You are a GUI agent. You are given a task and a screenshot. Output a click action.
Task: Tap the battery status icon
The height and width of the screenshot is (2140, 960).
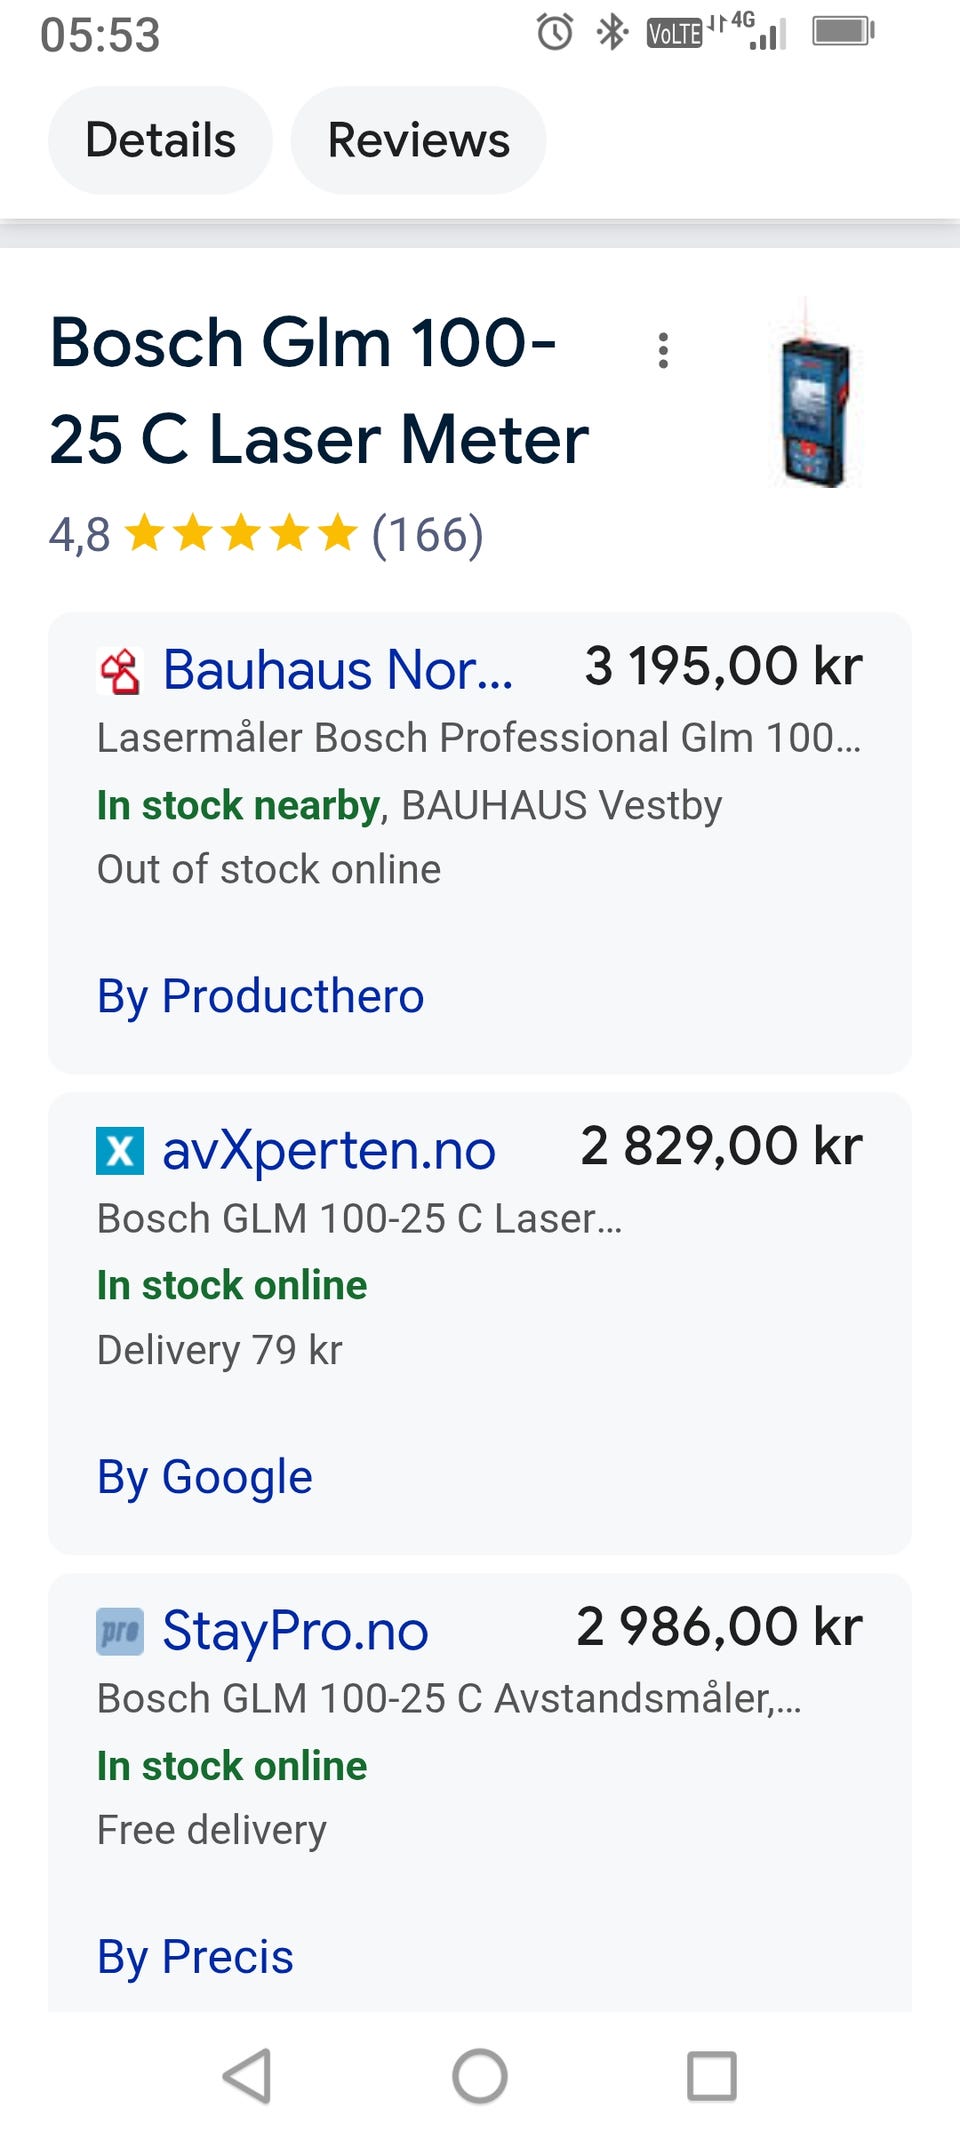(844, 31)
